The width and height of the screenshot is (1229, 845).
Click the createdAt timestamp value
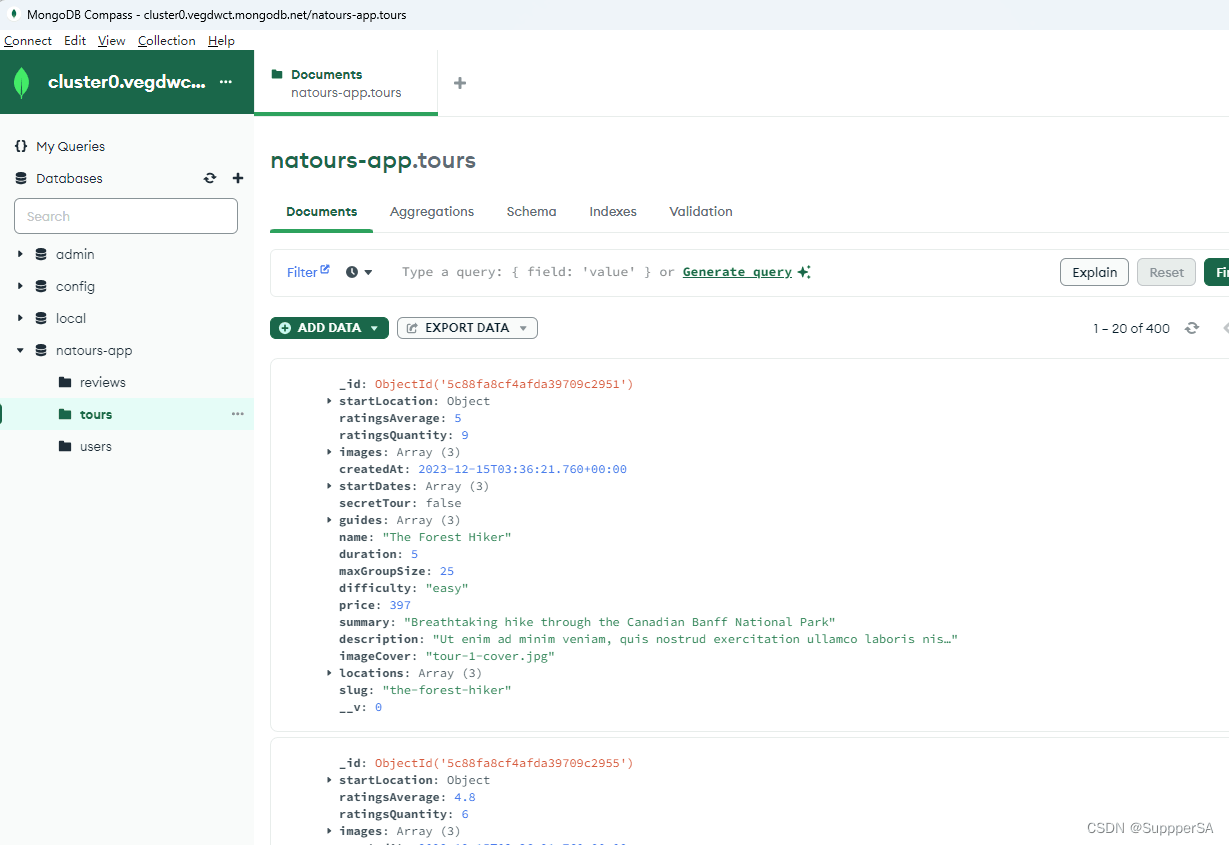(522, 469)
